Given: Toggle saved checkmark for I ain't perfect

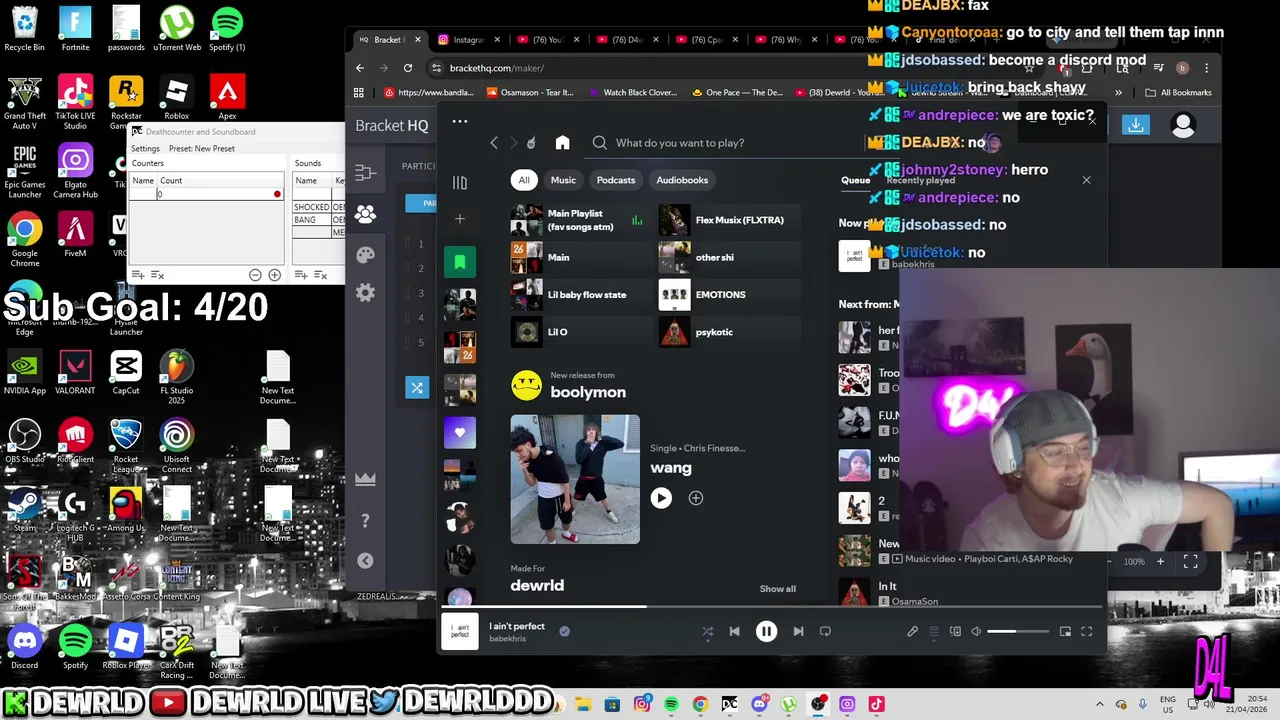Looking at the screenshot, I should (564, 631).
